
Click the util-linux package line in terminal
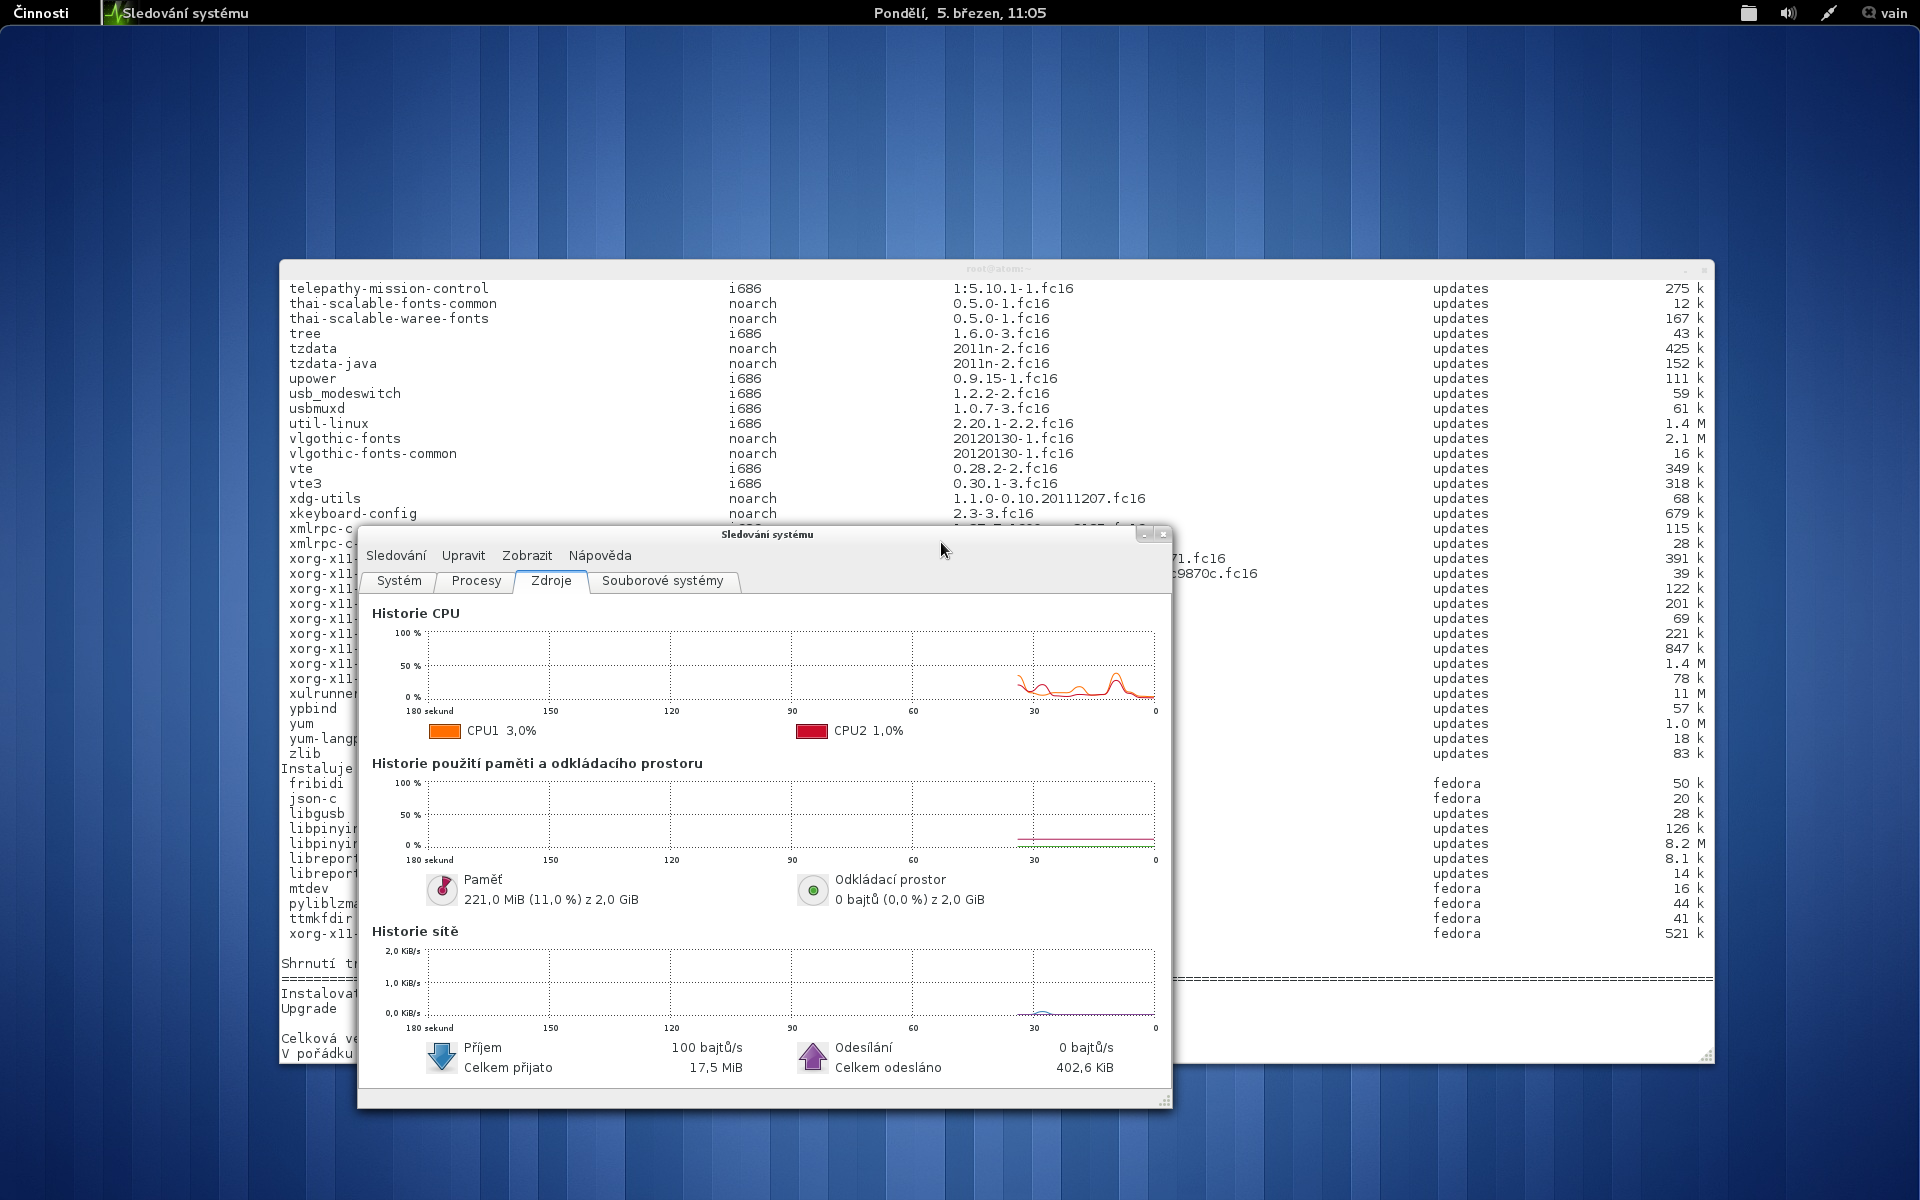[996, 424]
